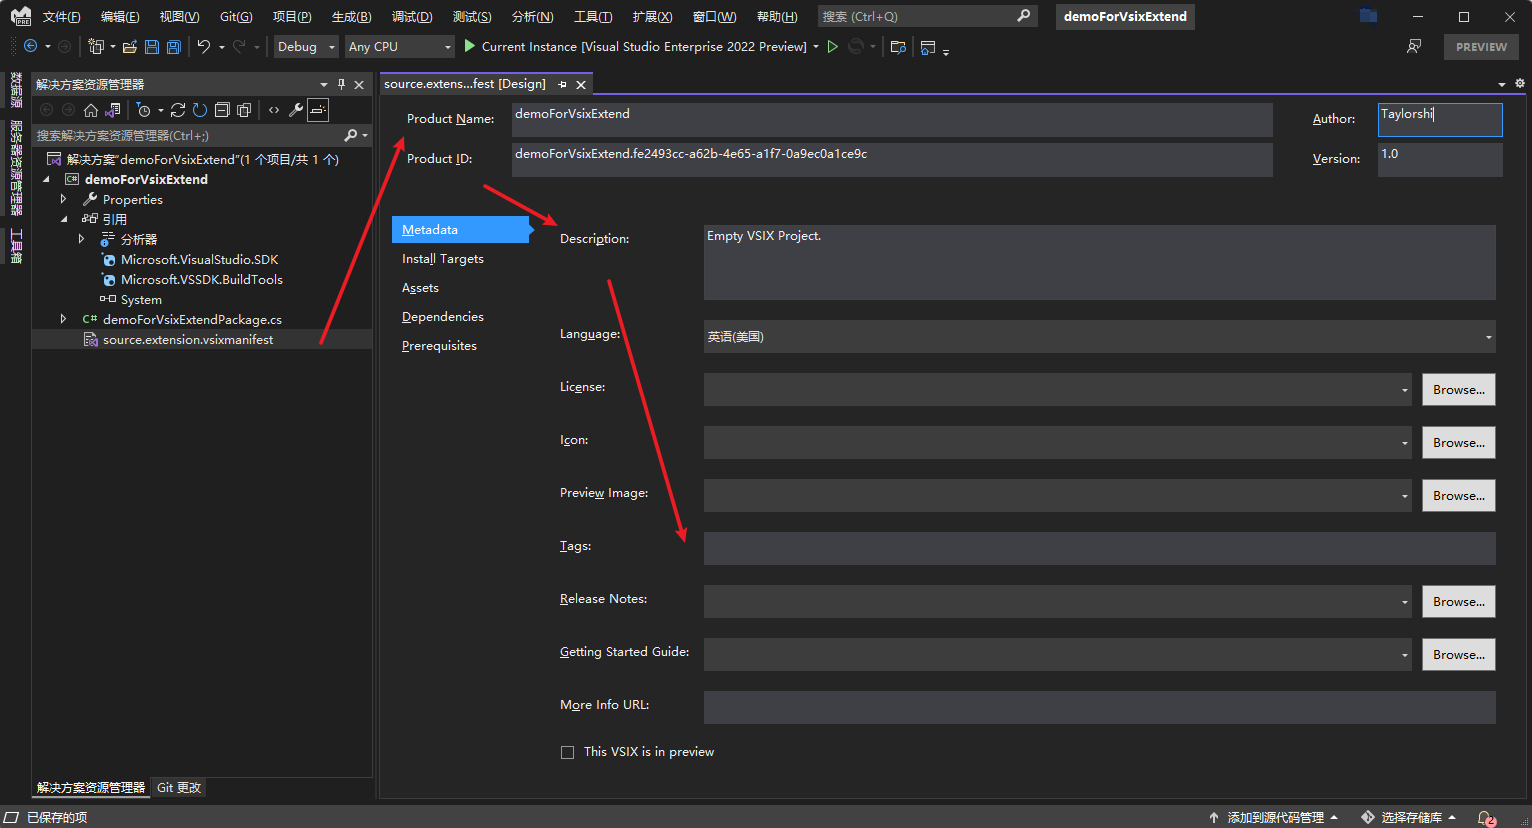Open the Preview Image dropdown arrow
The height and width of the screenshot is (828, 1532).
(x=1404, y=496)
